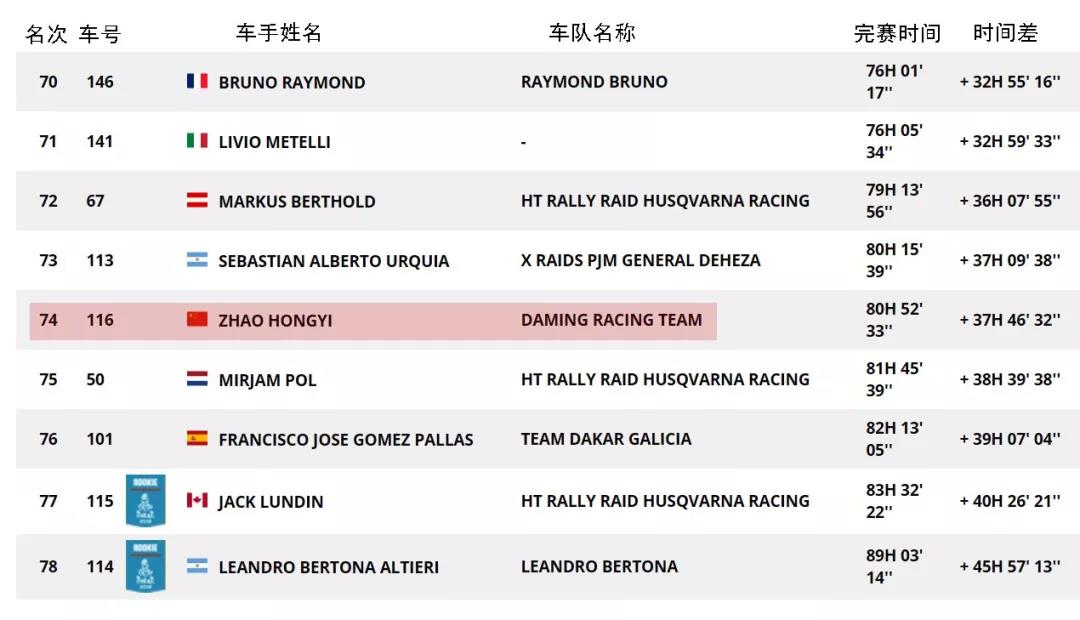Click the Canadian flag beside Jack Lundin
This screenshot has height=620, width=1080.
197,500
